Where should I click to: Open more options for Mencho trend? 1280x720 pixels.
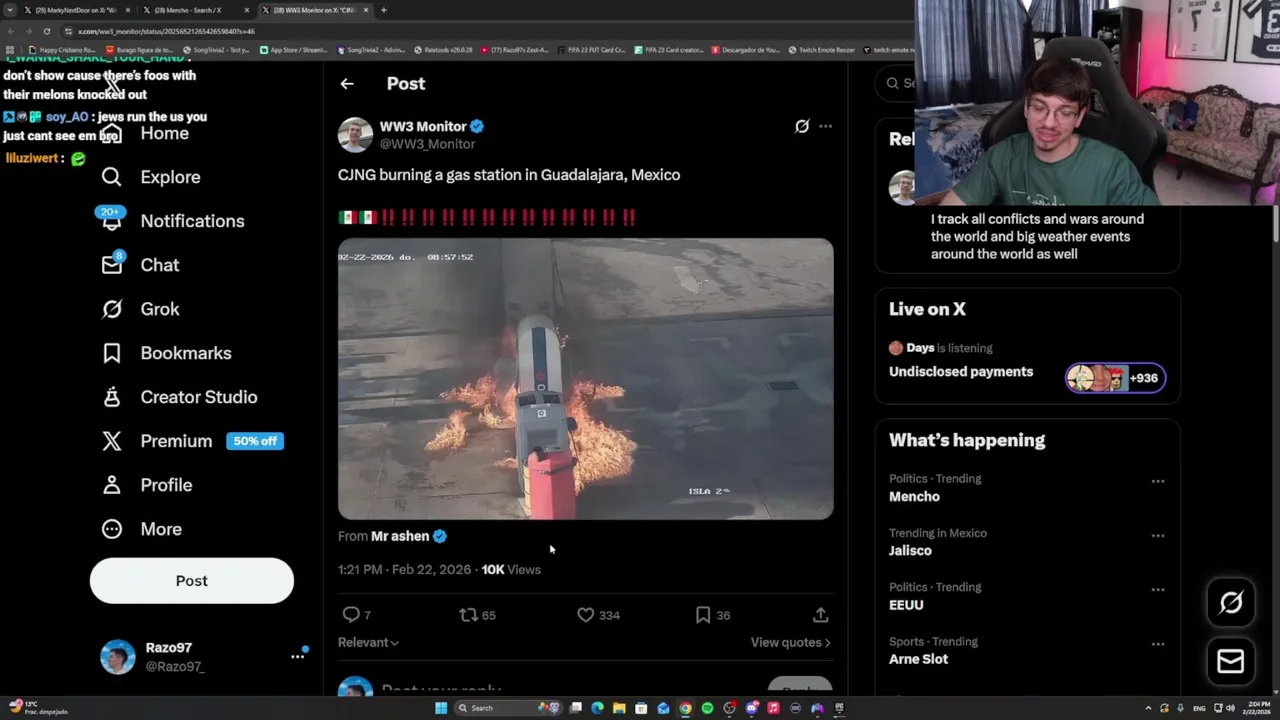(x=1157, y=481)
